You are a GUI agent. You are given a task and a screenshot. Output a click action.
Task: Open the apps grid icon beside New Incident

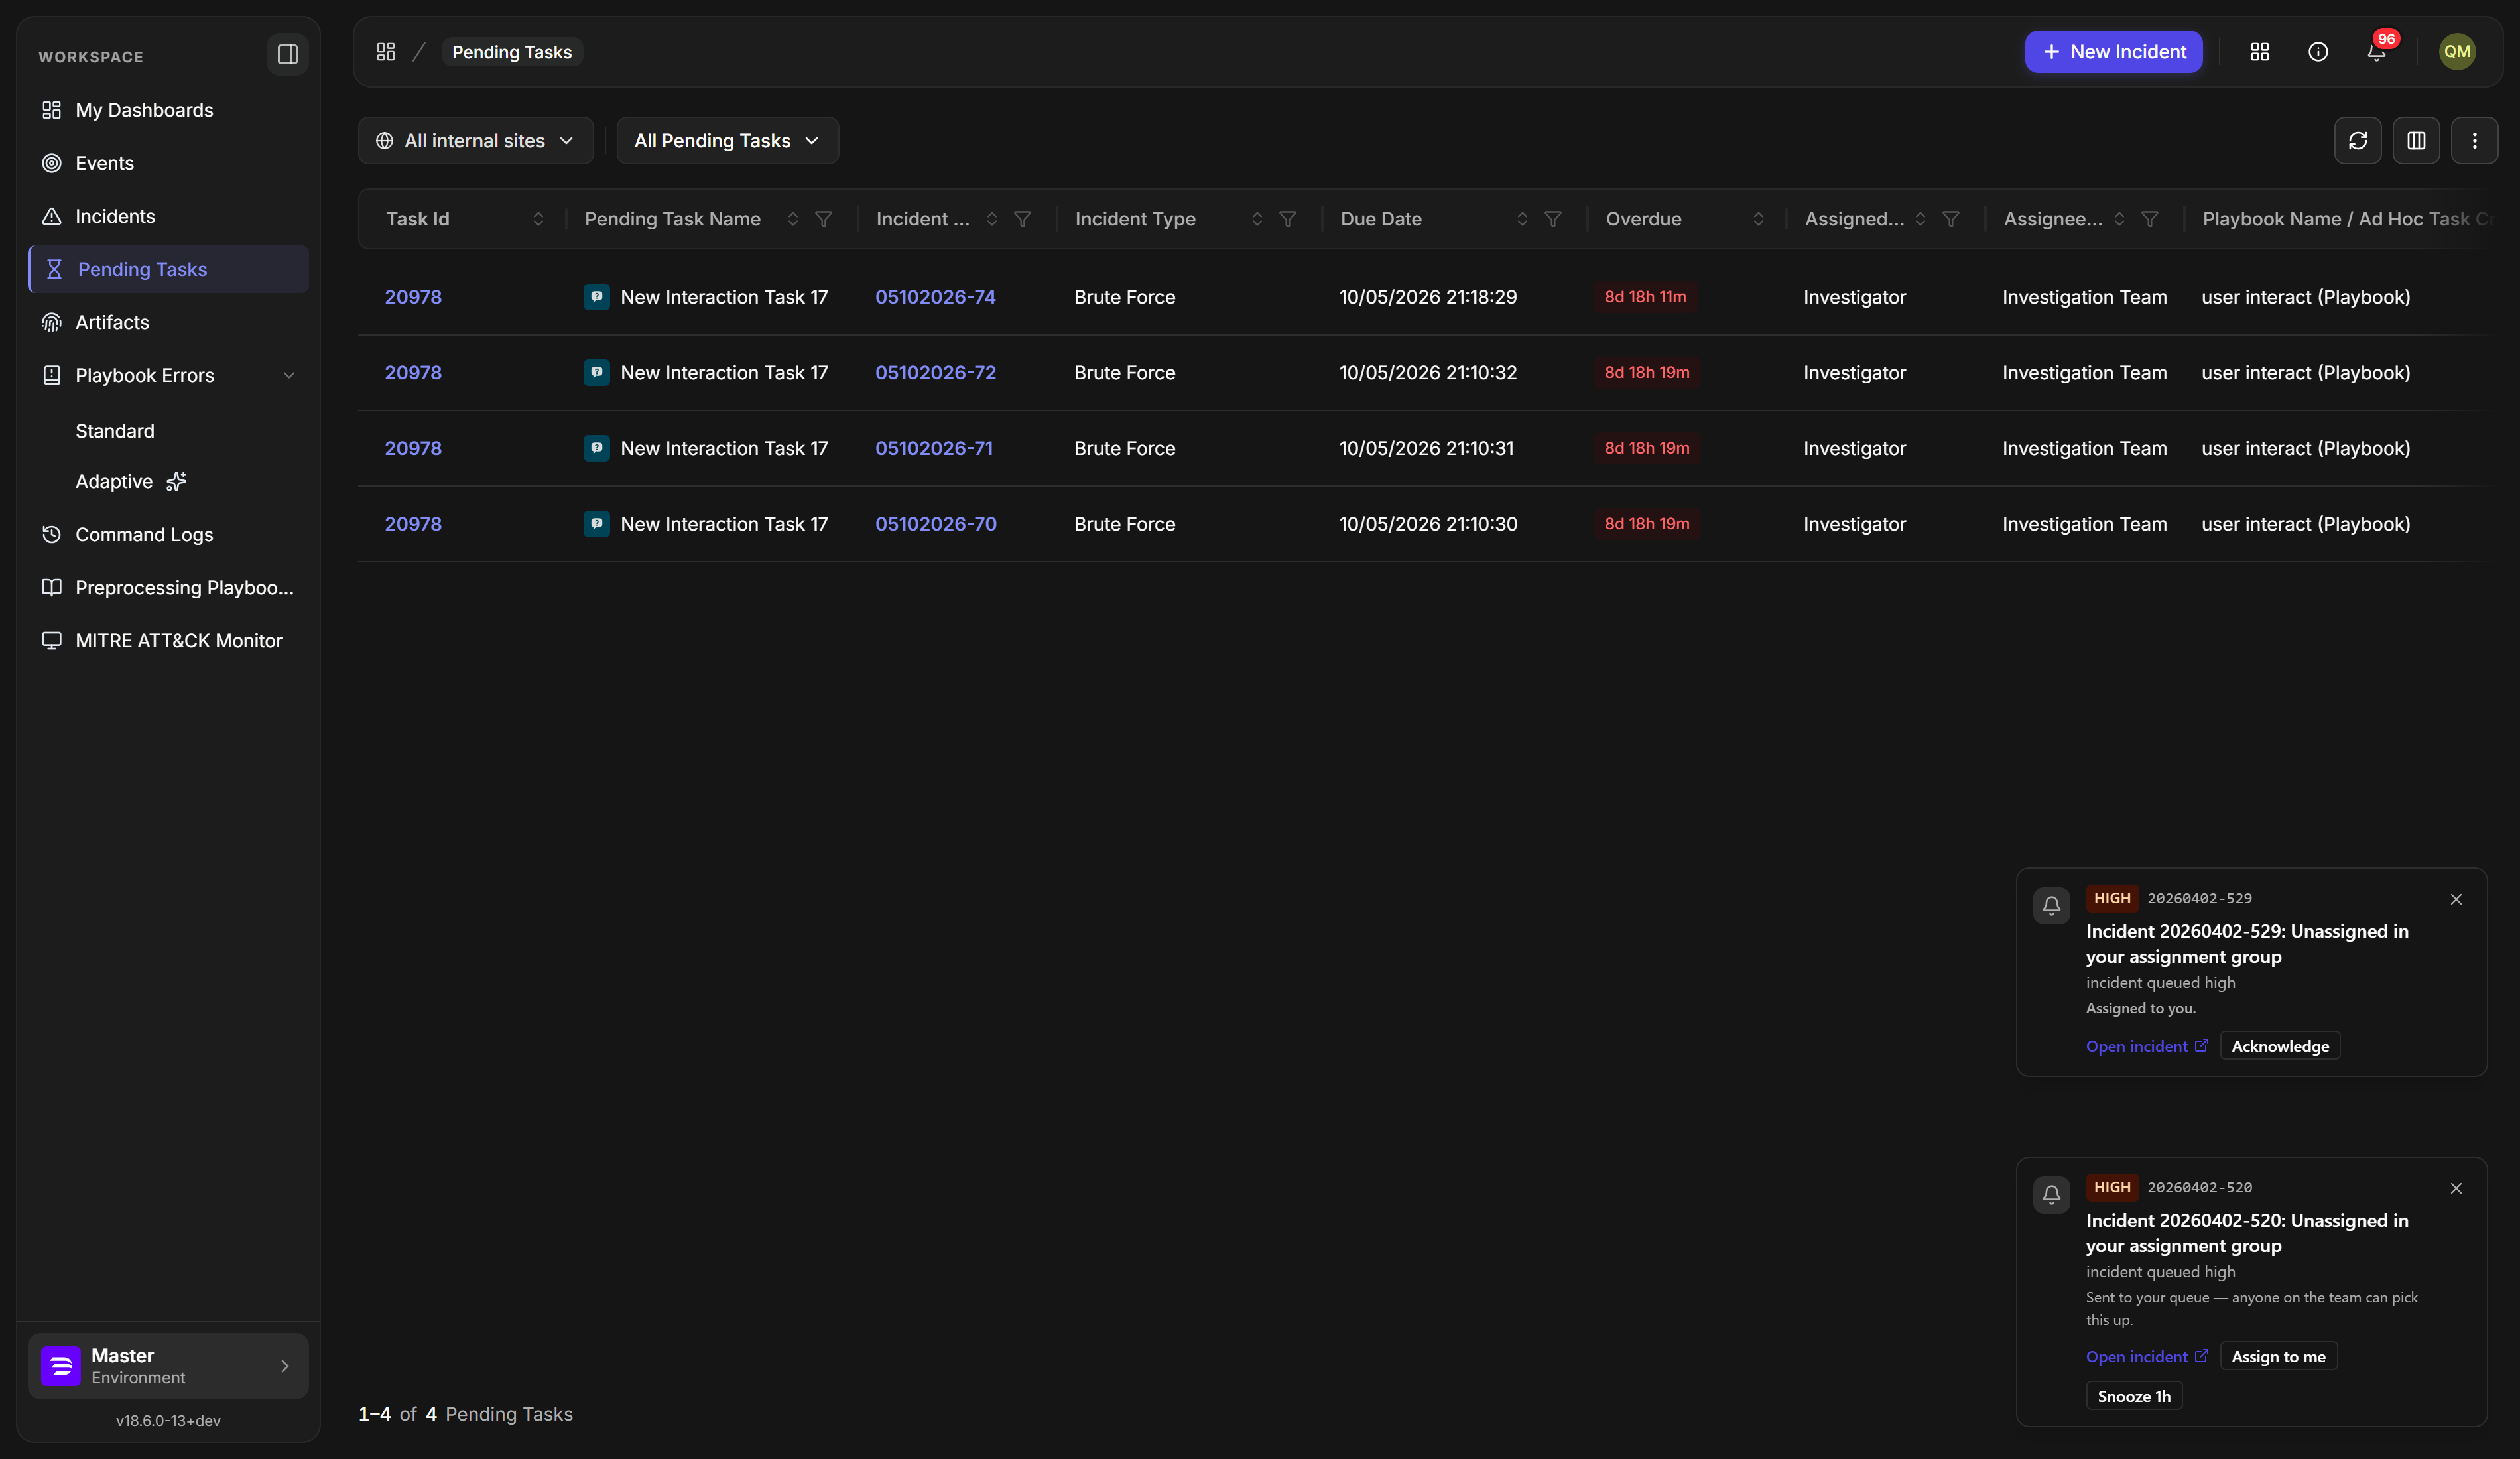(x=2260, y=52)
